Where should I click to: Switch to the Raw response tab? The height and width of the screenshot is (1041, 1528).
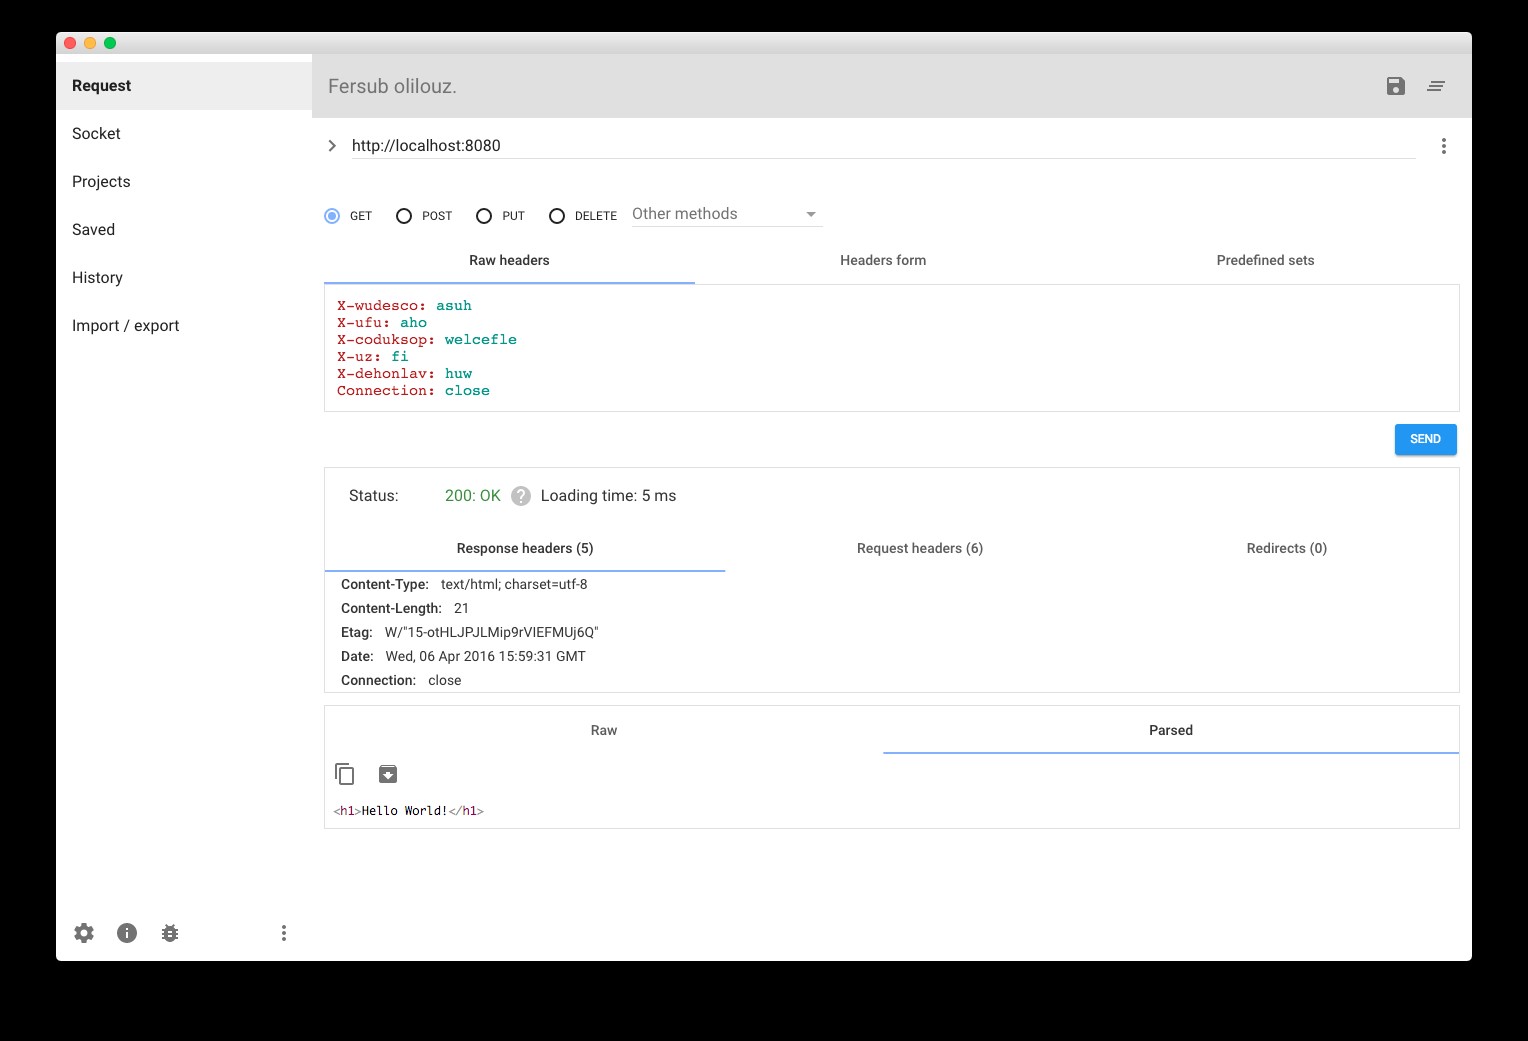point(603,731)
